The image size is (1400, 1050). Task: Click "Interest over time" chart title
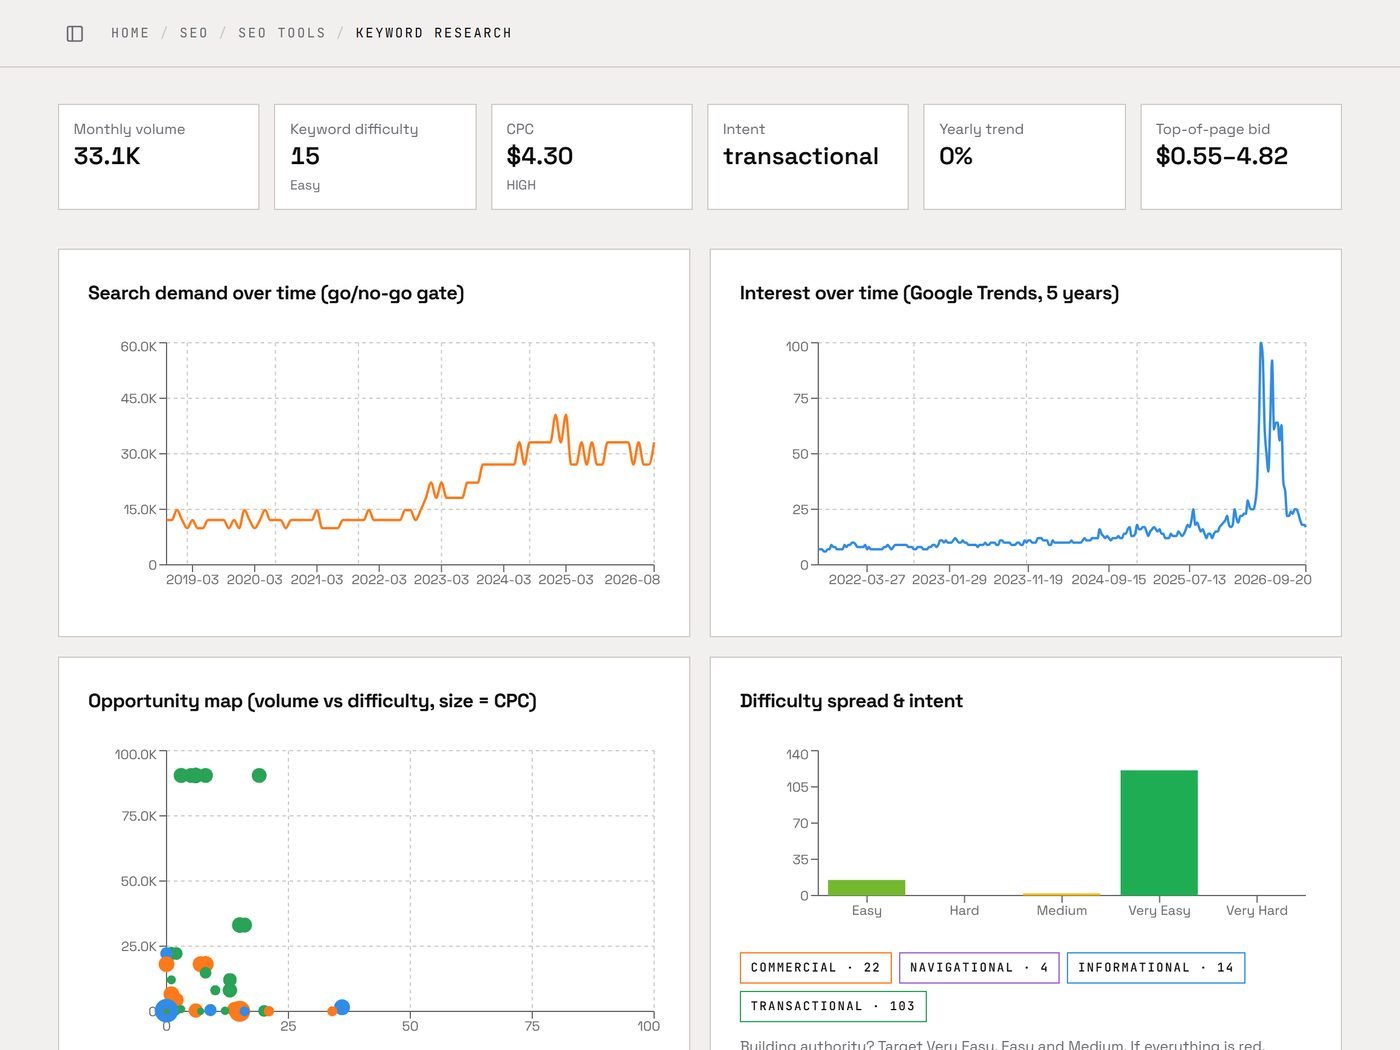[x=929, y=293]
